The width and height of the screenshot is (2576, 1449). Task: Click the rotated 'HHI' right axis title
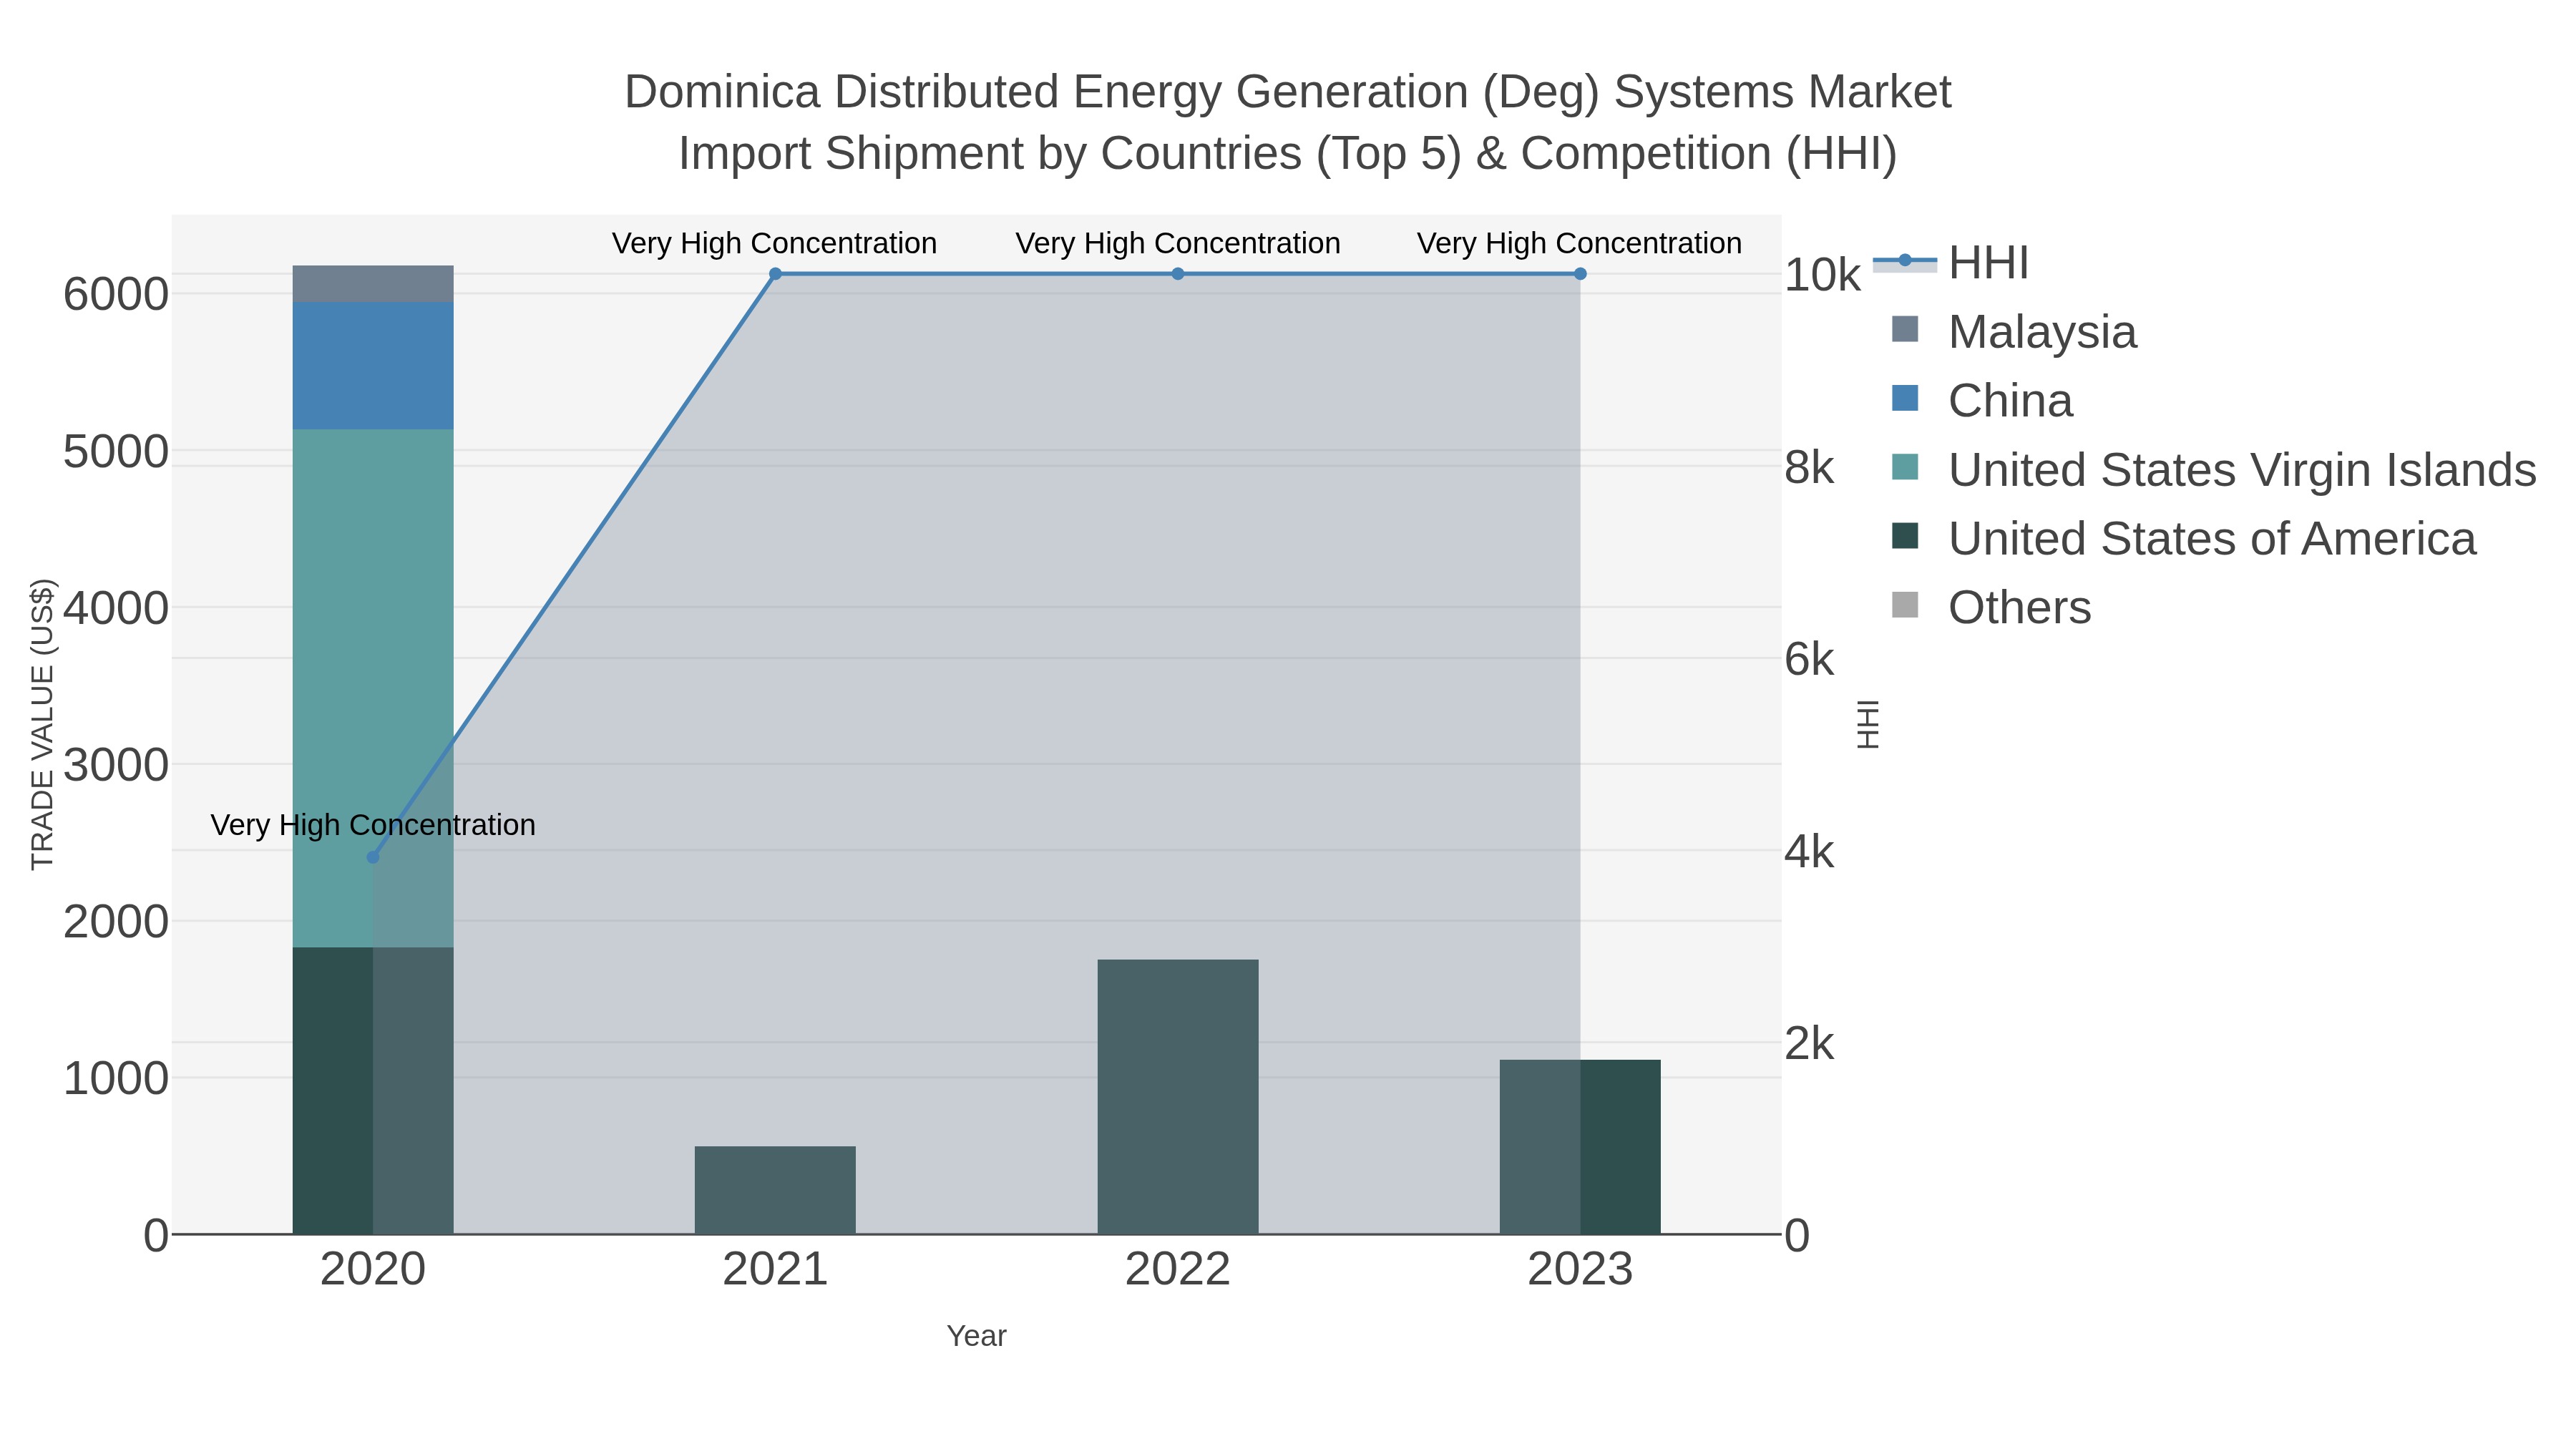point(1868,724)
